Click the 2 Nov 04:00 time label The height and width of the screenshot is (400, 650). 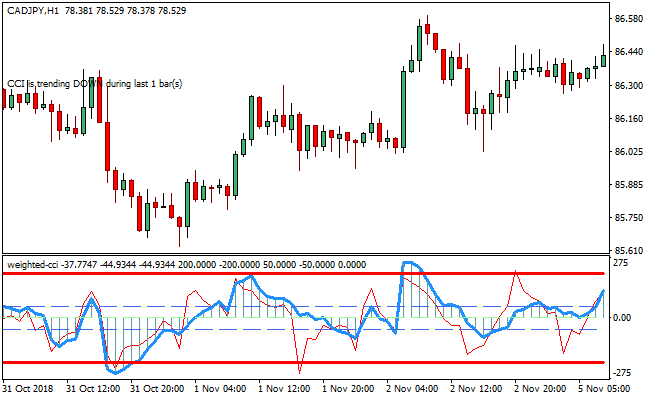(412, 389)
